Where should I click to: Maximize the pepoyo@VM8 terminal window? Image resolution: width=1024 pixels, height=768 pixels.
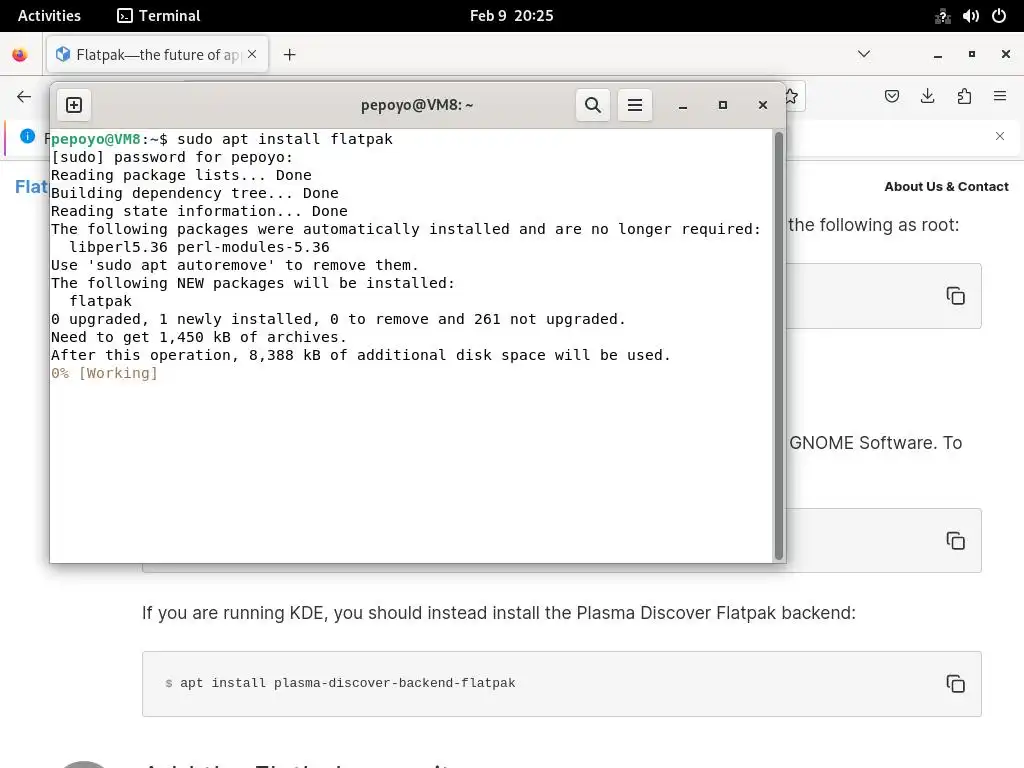722,105
